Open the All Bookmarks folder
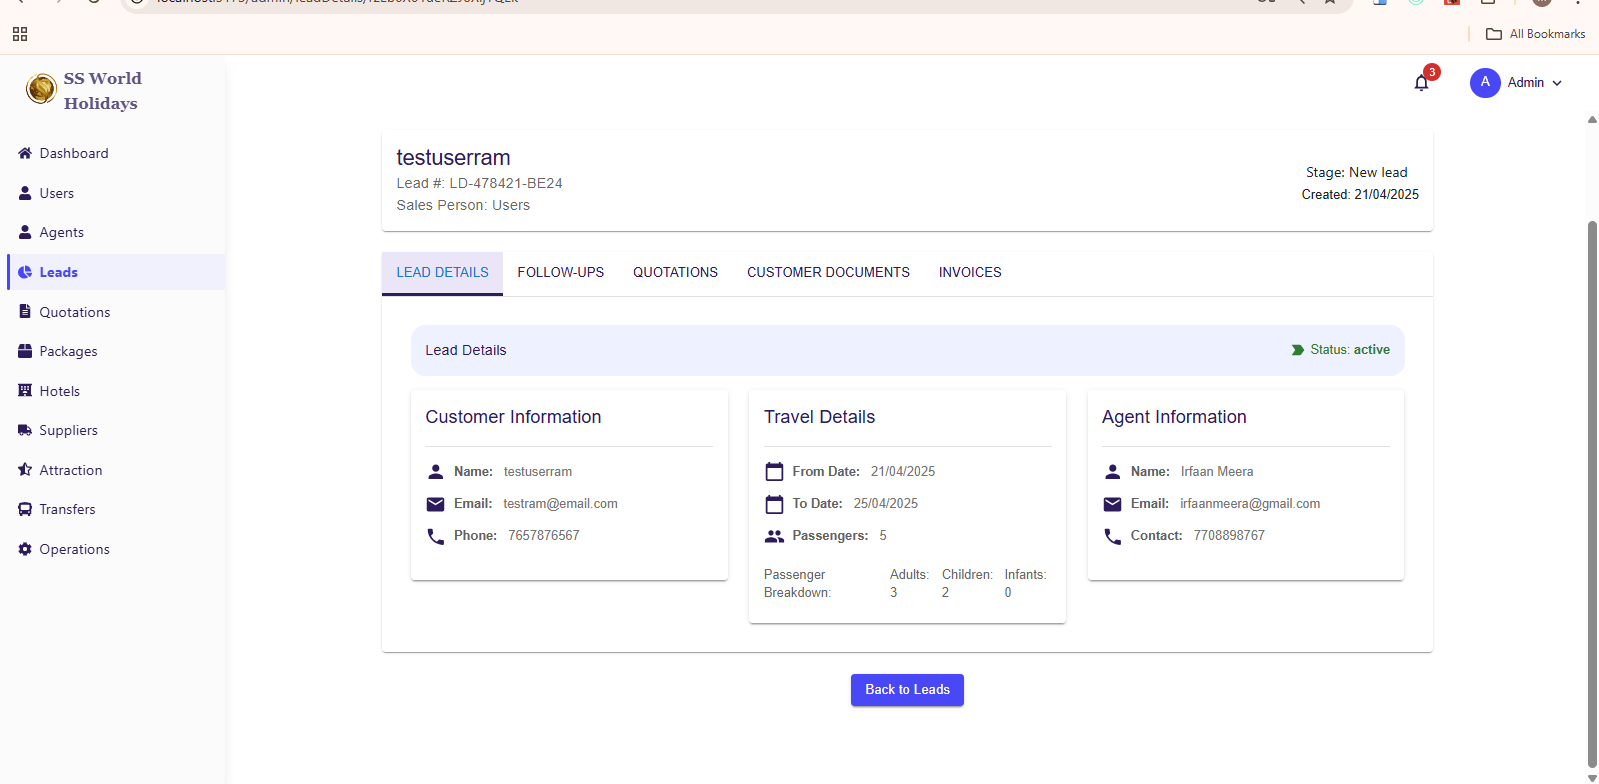The width and height of the screenshot is (1599, 784). tap(1536, 34)
